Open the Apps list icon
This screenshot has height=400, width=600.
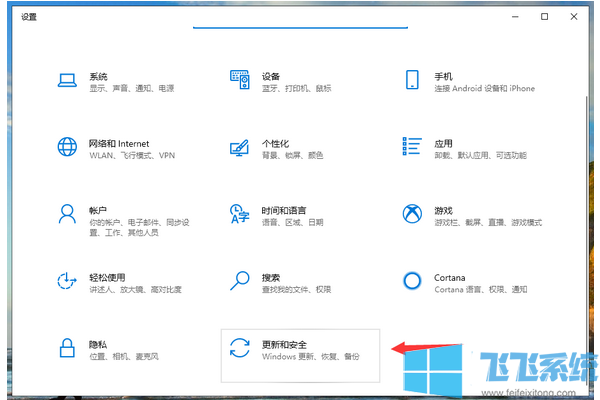coord(412,146)
